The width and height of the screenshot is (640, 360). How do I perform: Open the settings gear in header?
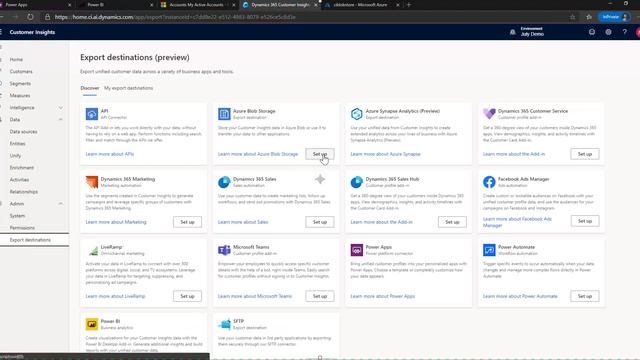pyautogui.click(x=608, y=32)
